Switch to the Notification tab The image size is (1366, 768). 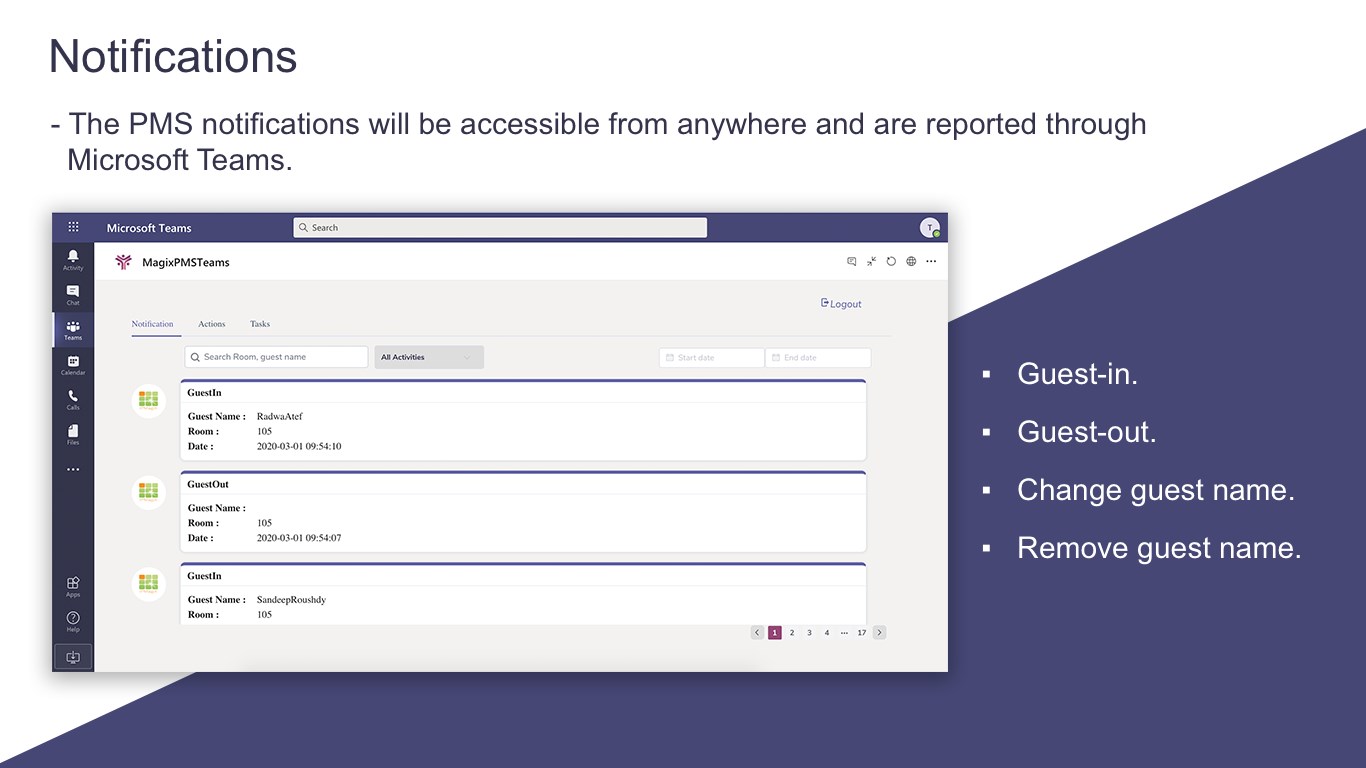coord(153,324)
